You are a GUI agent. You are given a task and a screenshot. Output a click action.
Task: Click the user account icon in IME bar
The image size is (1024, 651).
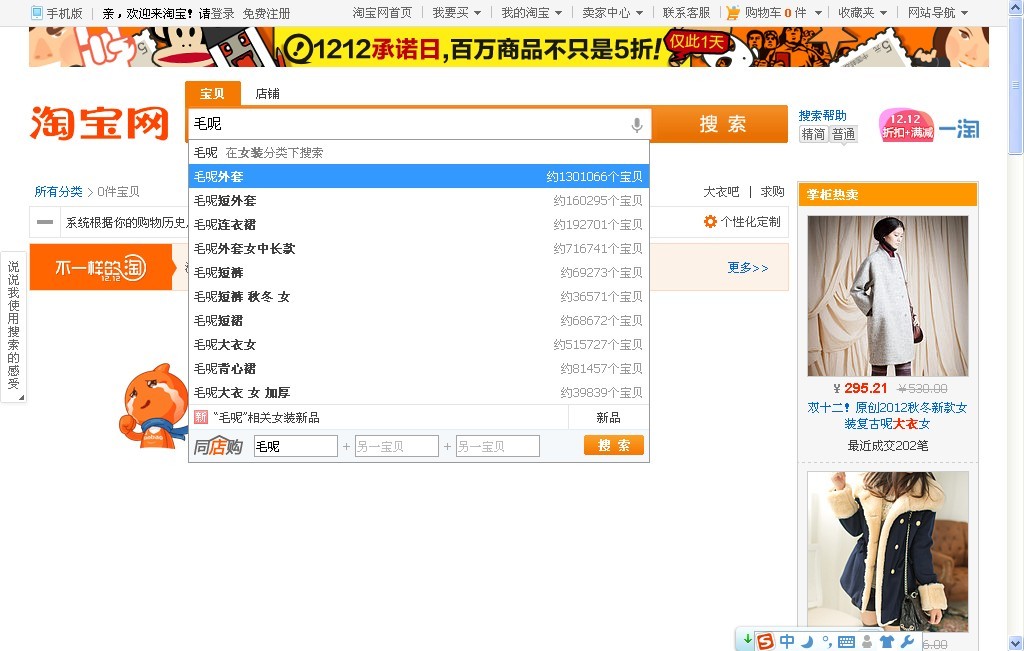pyautogui.click(x=867, y=642)
